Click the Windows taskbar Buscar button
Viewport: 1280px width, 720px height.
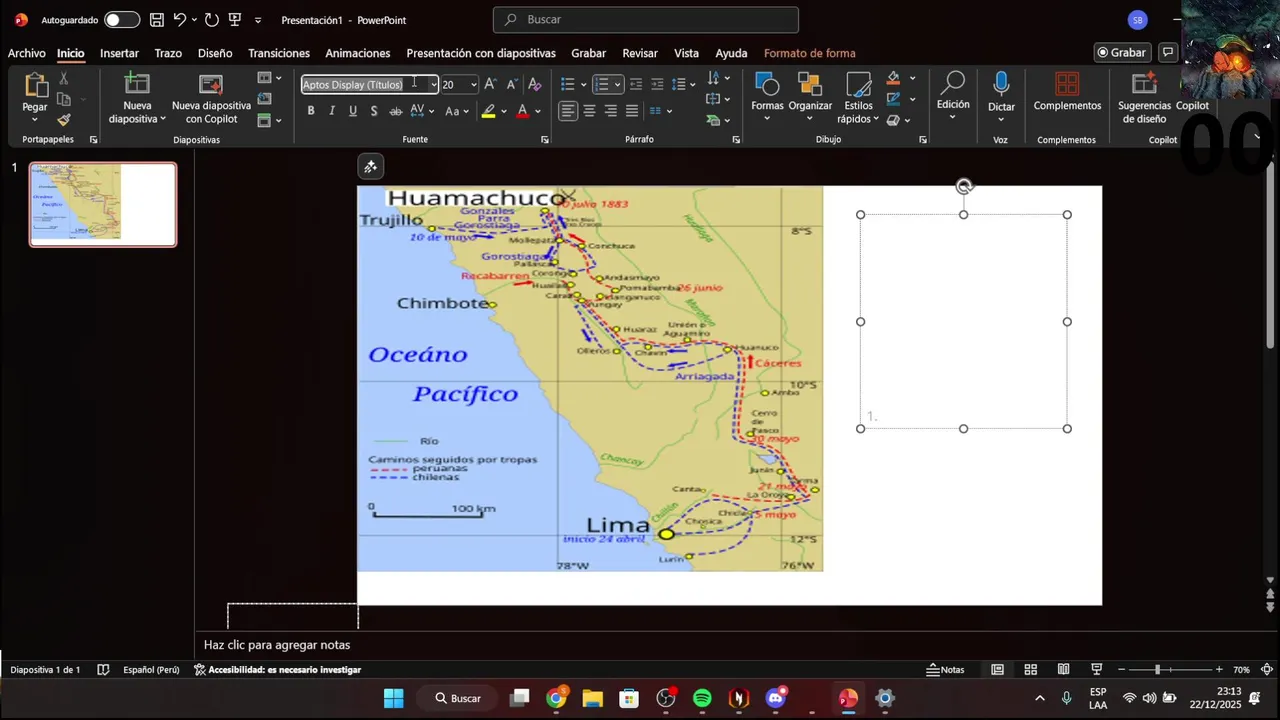(x=458, y=698)
